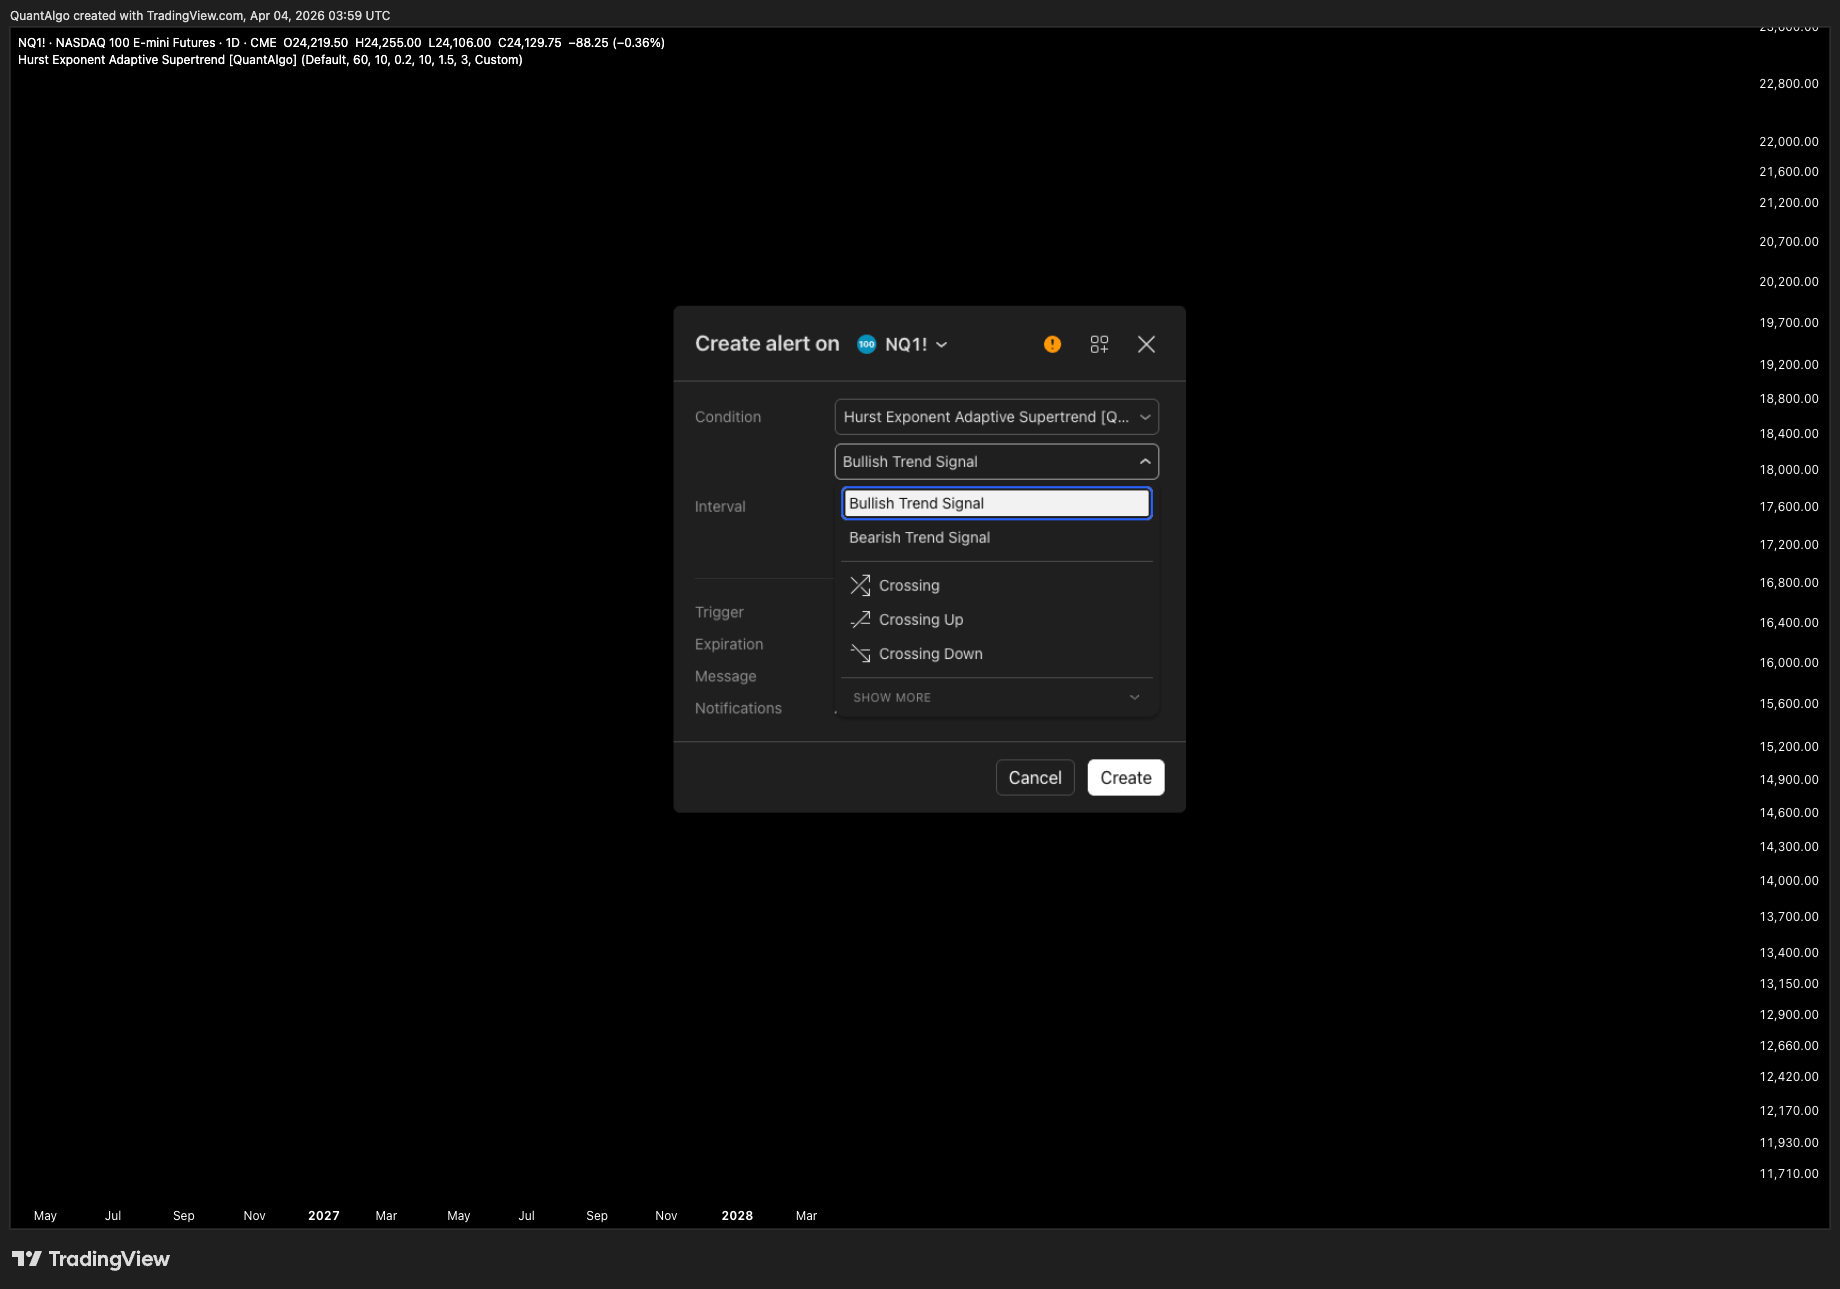Select the Crossing Down condition icon
Viewport: 1840px width, 1289px height.
click(860, 653)
